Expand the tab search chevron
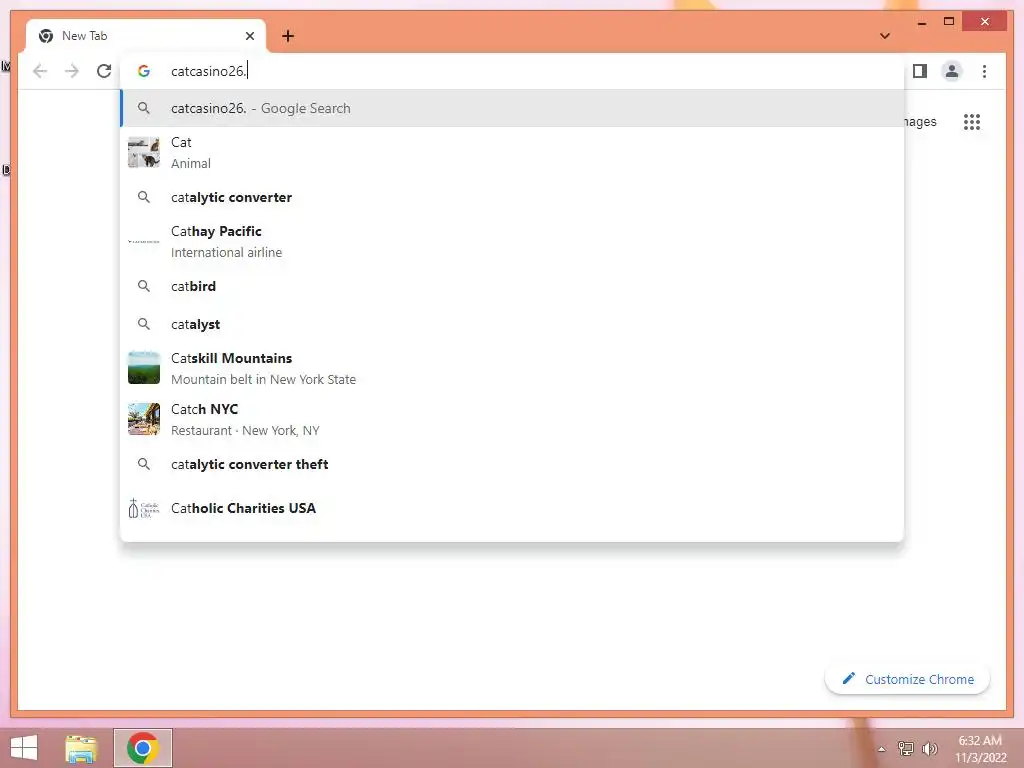 pos(884,36)
